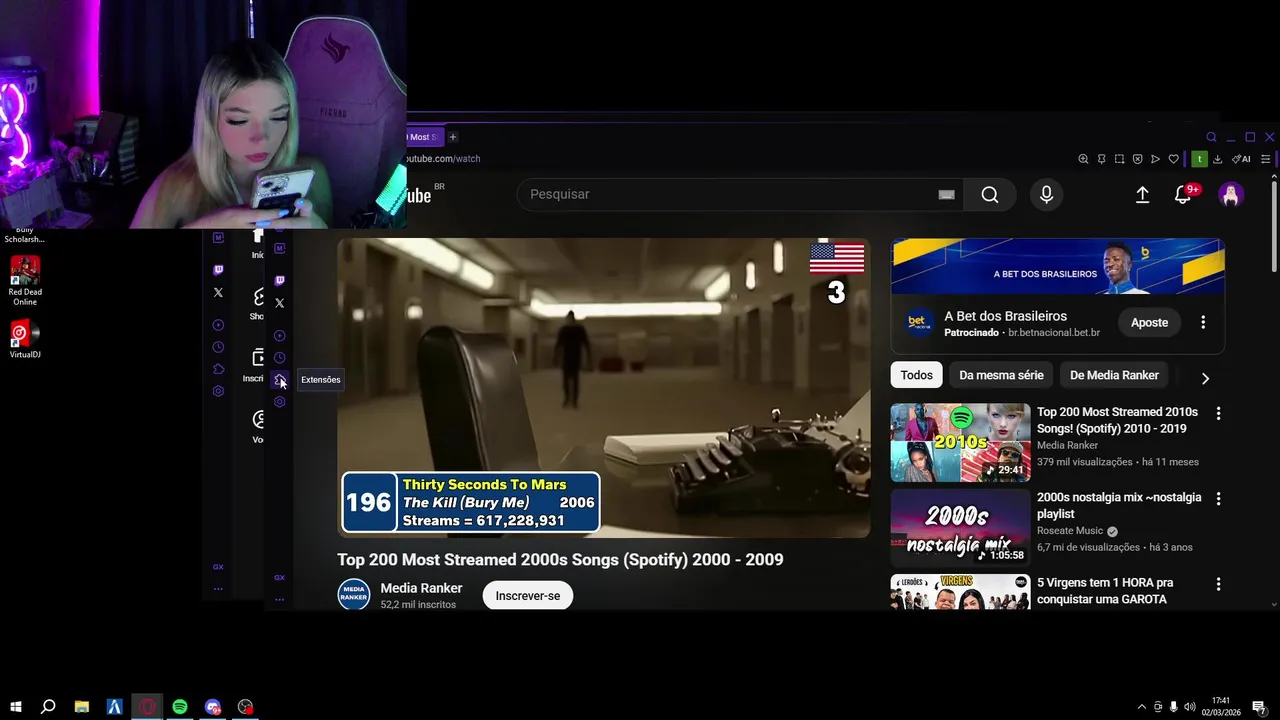This screenshot has width=1280, height=720.
Task: Open the Media Ranker channel avatar
Action: pyautogui.click(x=353, y=594)
